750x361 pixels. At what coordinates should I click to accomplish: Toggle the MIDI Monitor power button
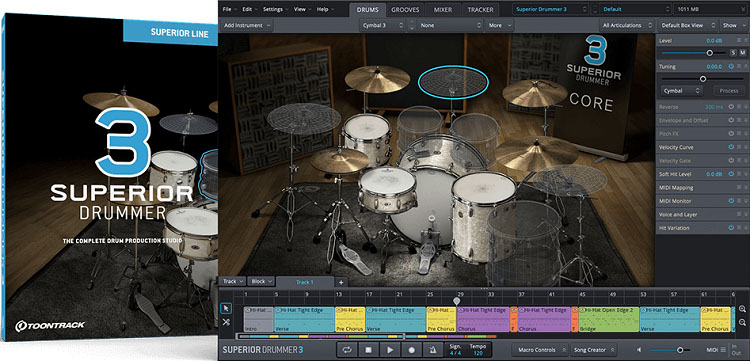(x=731, y=201)
